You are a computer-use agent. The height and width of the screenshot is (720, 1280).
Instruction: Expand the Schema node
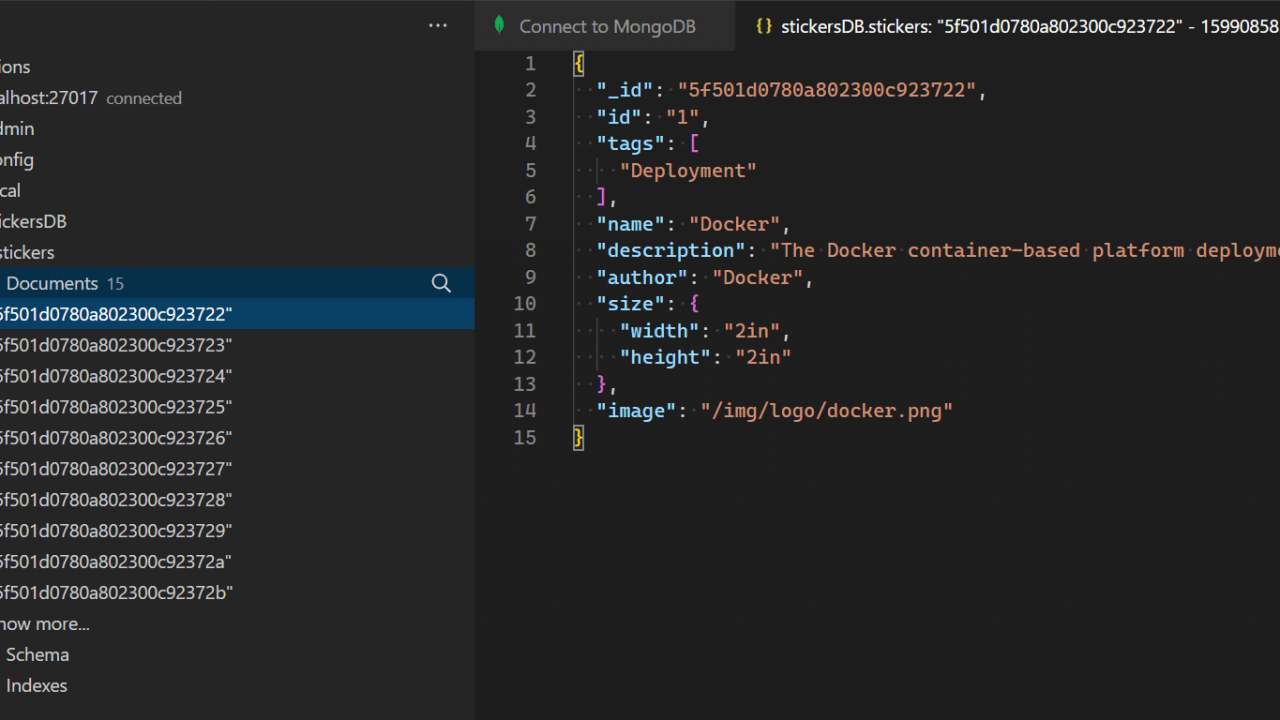(x=37, y=655)
